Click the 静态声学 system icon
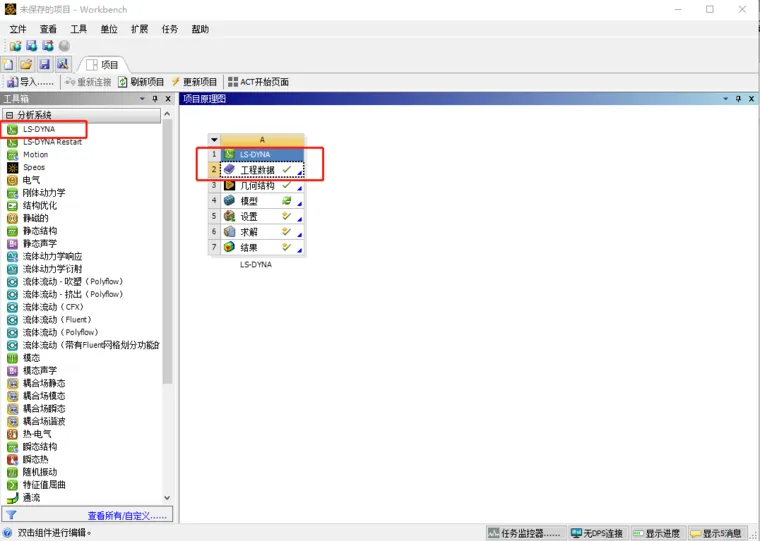 (13, 244)
